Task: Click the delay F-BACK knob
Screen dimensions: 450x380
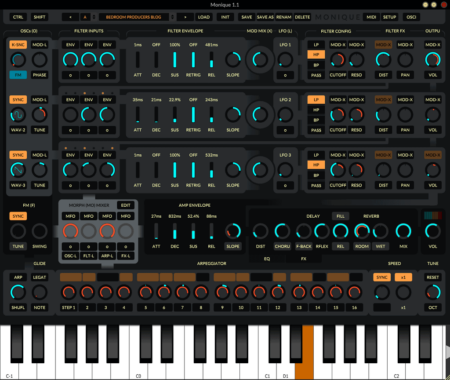Action: tap(304, 231)
